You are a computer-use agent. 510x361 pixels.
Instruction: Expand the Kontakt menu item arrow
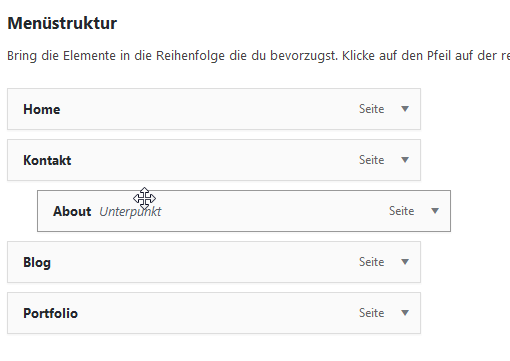[x=405, y=160]
